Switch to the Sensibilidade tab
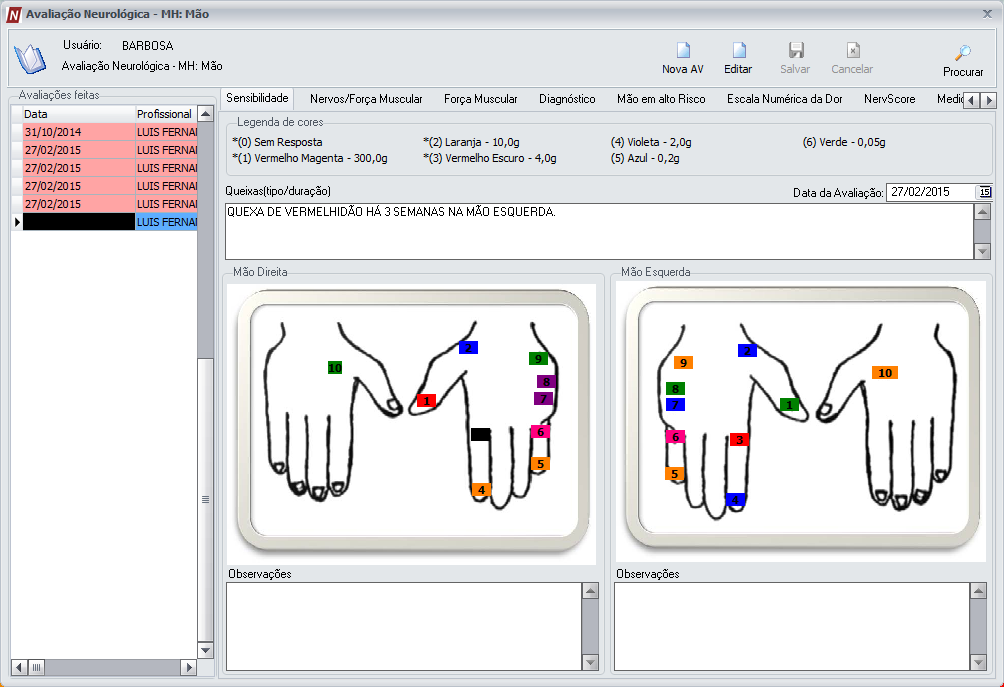Viewport: 1004px width, 687px height. 257,98
